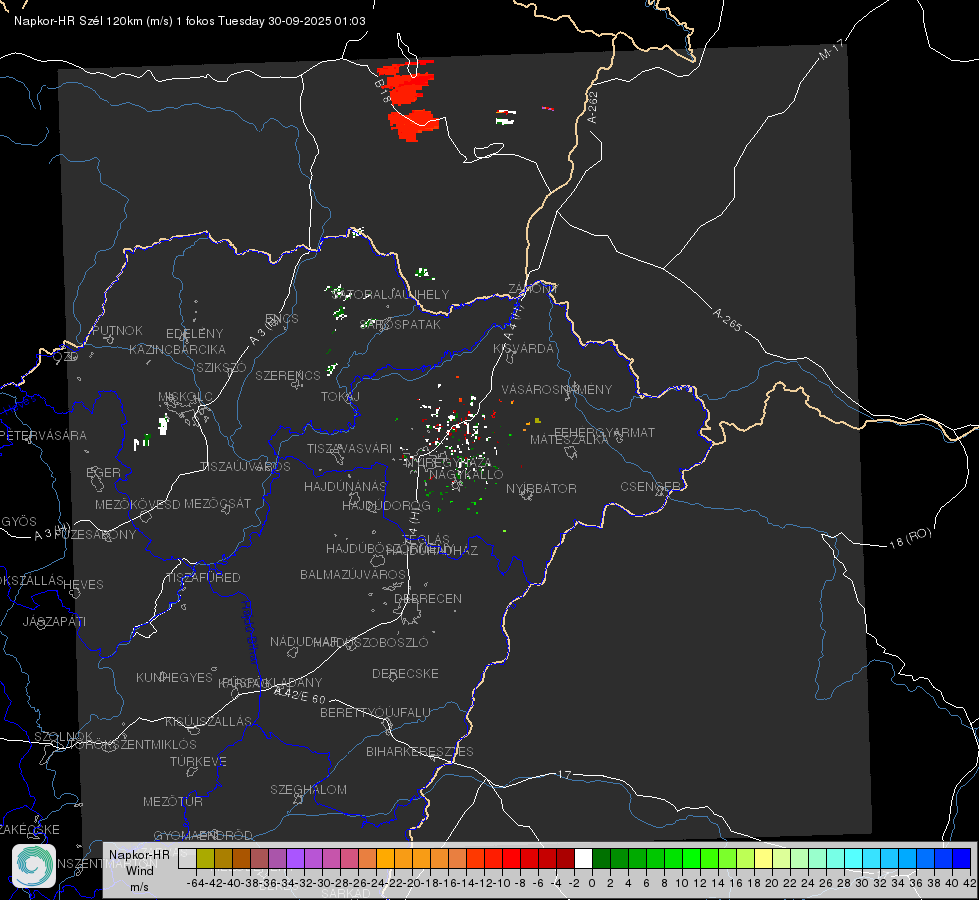Click the EDELÉNY city label
This screenshot has height=900, width=979.
tap(194, 334)
